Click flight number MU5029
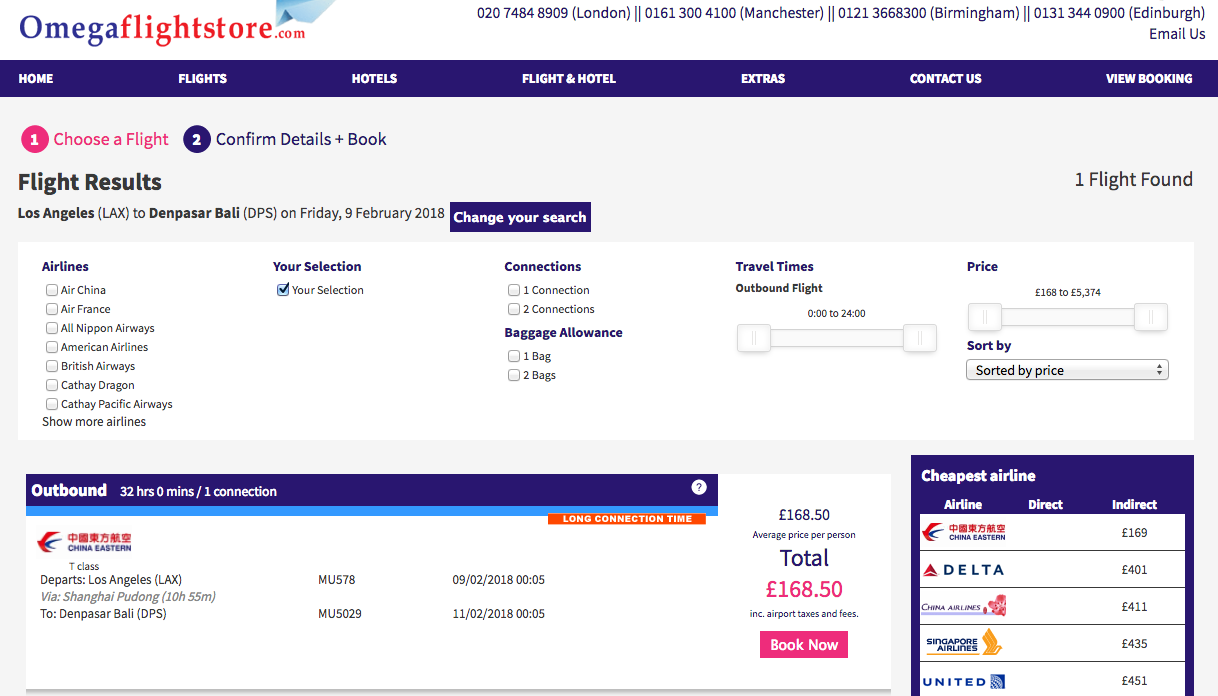Viewport: 1218px width, 696px height. [x=340, y=614]
